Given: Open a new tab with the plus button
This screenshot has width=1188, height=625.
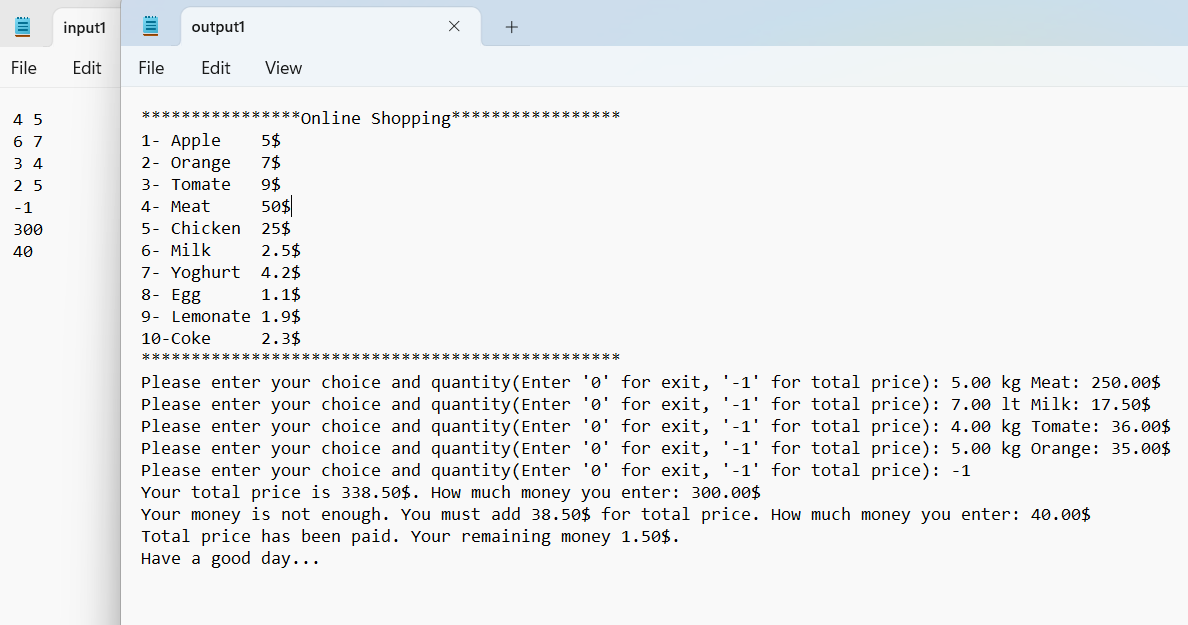Looking at the screenshot, I should [511, 27].
